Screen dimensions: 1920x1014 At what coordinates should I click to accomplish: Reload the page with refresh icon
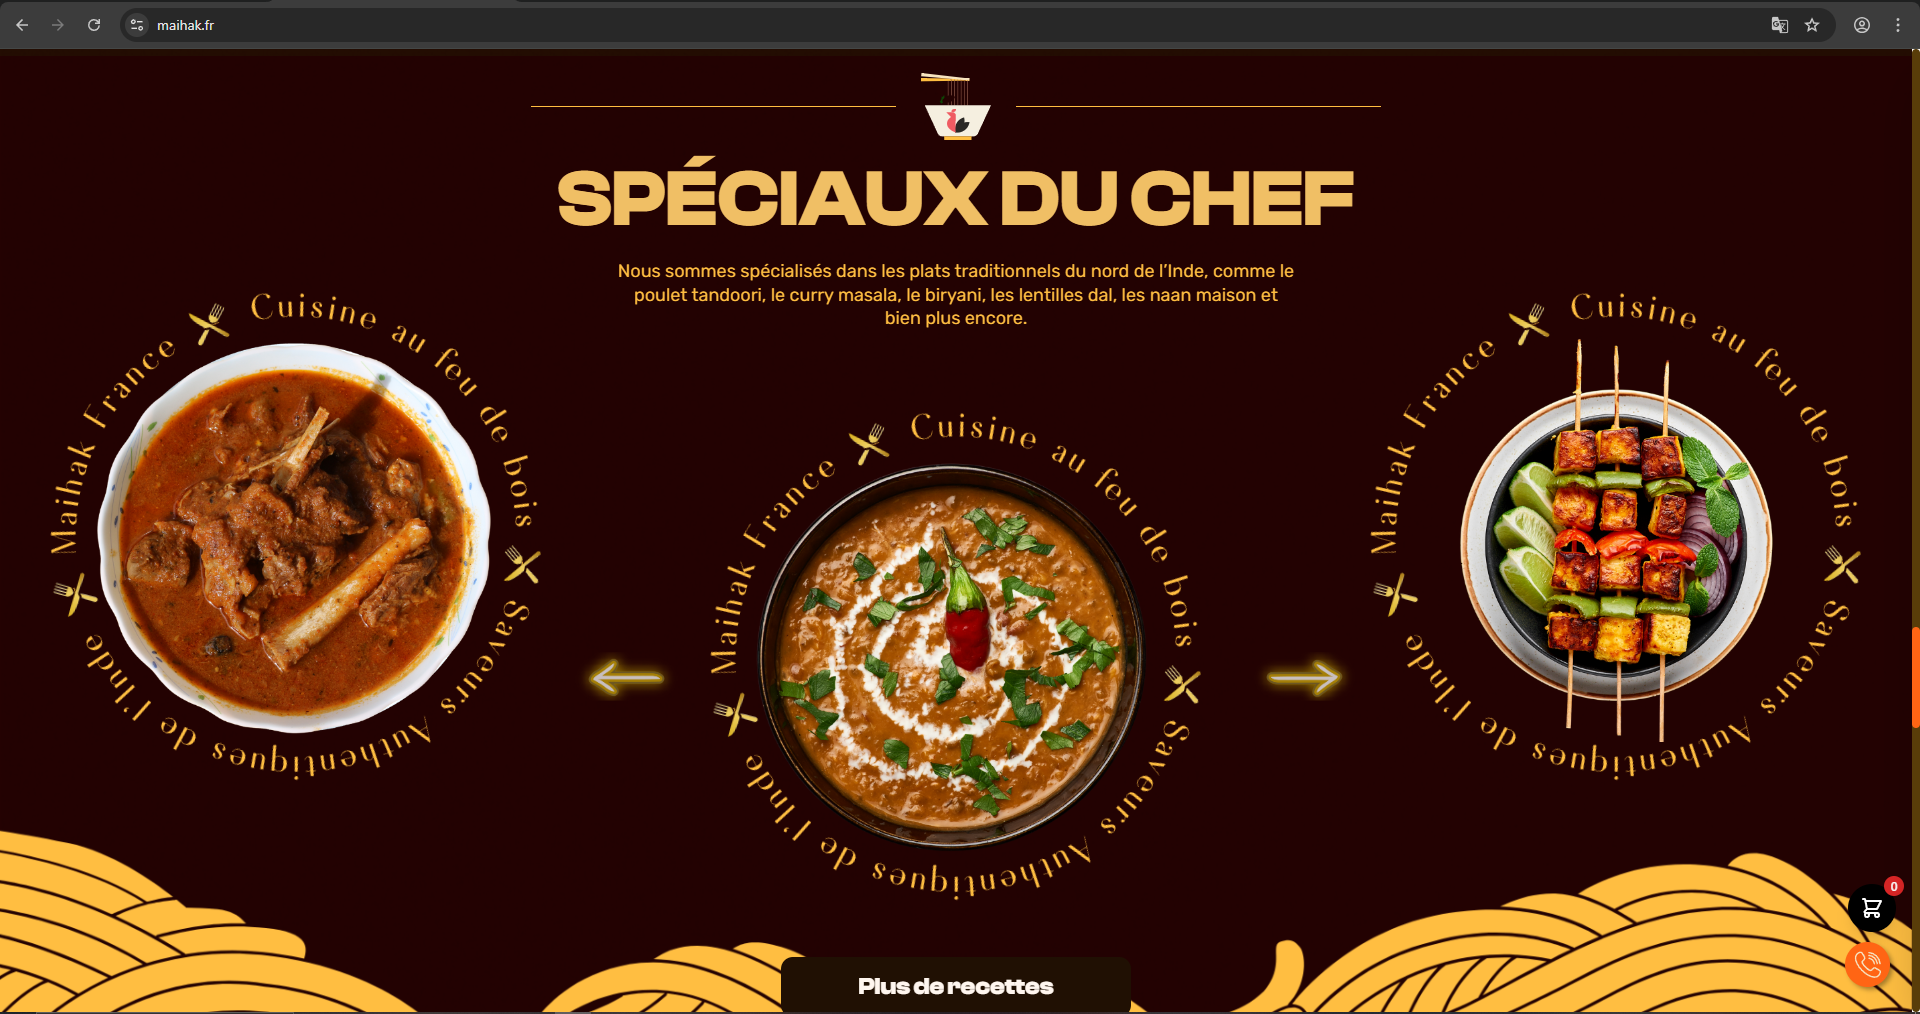pyautogui.click(x=94, y=25)
